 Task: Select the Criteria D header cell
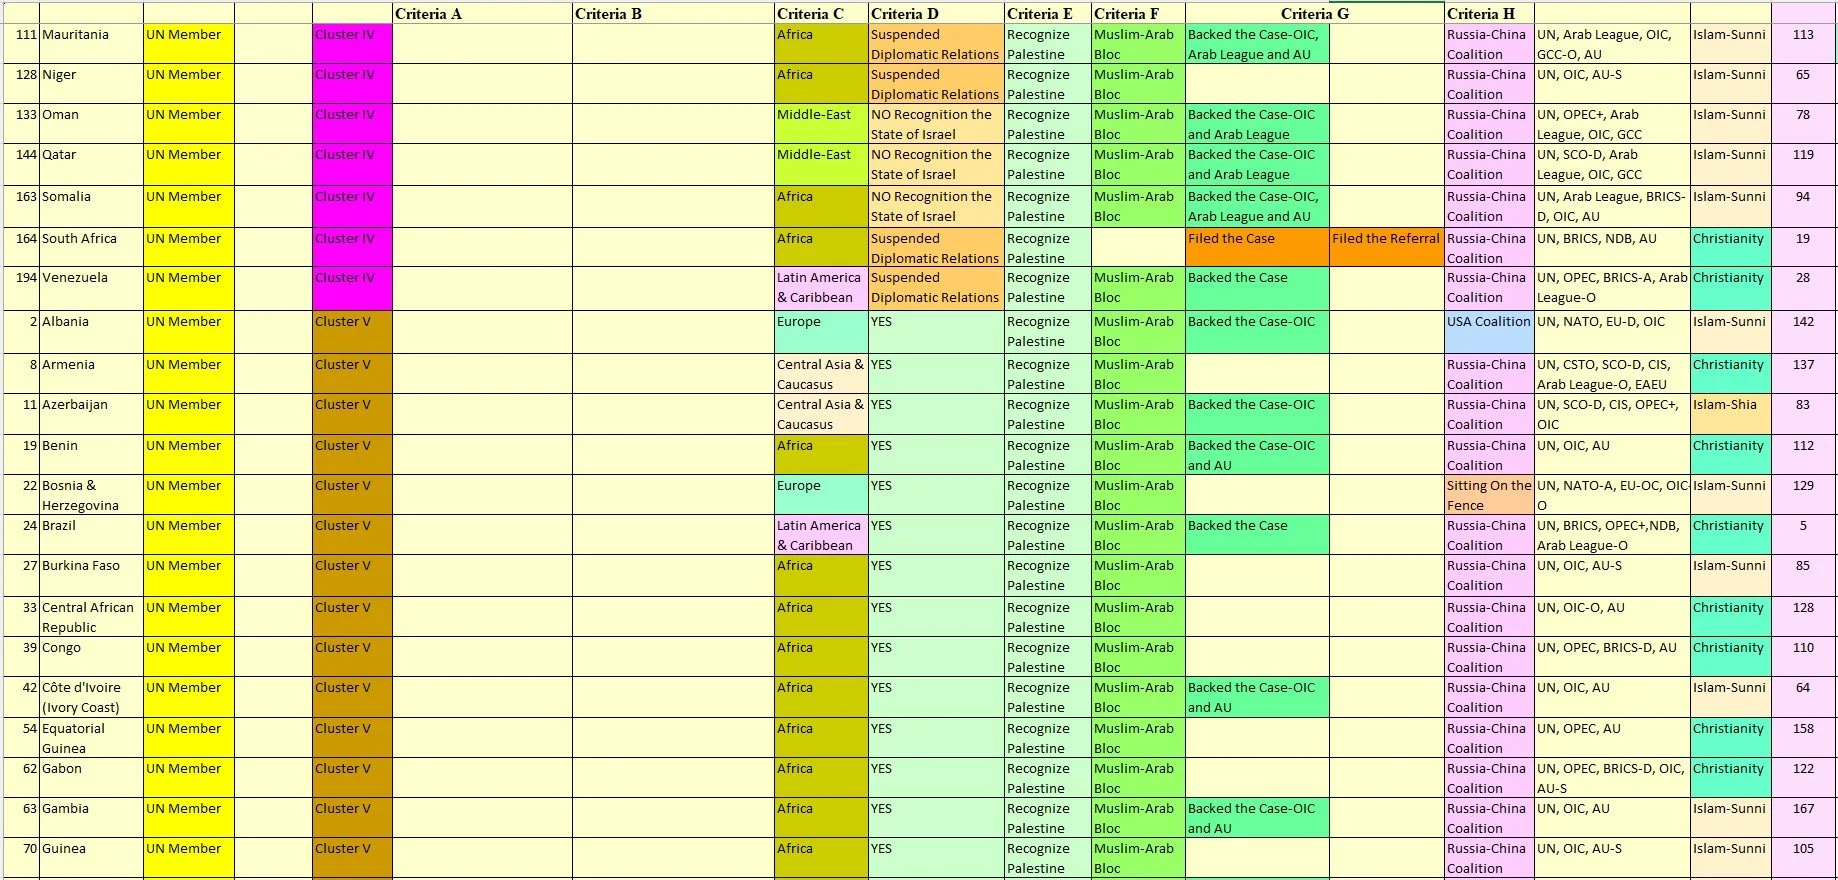point(936,14)
